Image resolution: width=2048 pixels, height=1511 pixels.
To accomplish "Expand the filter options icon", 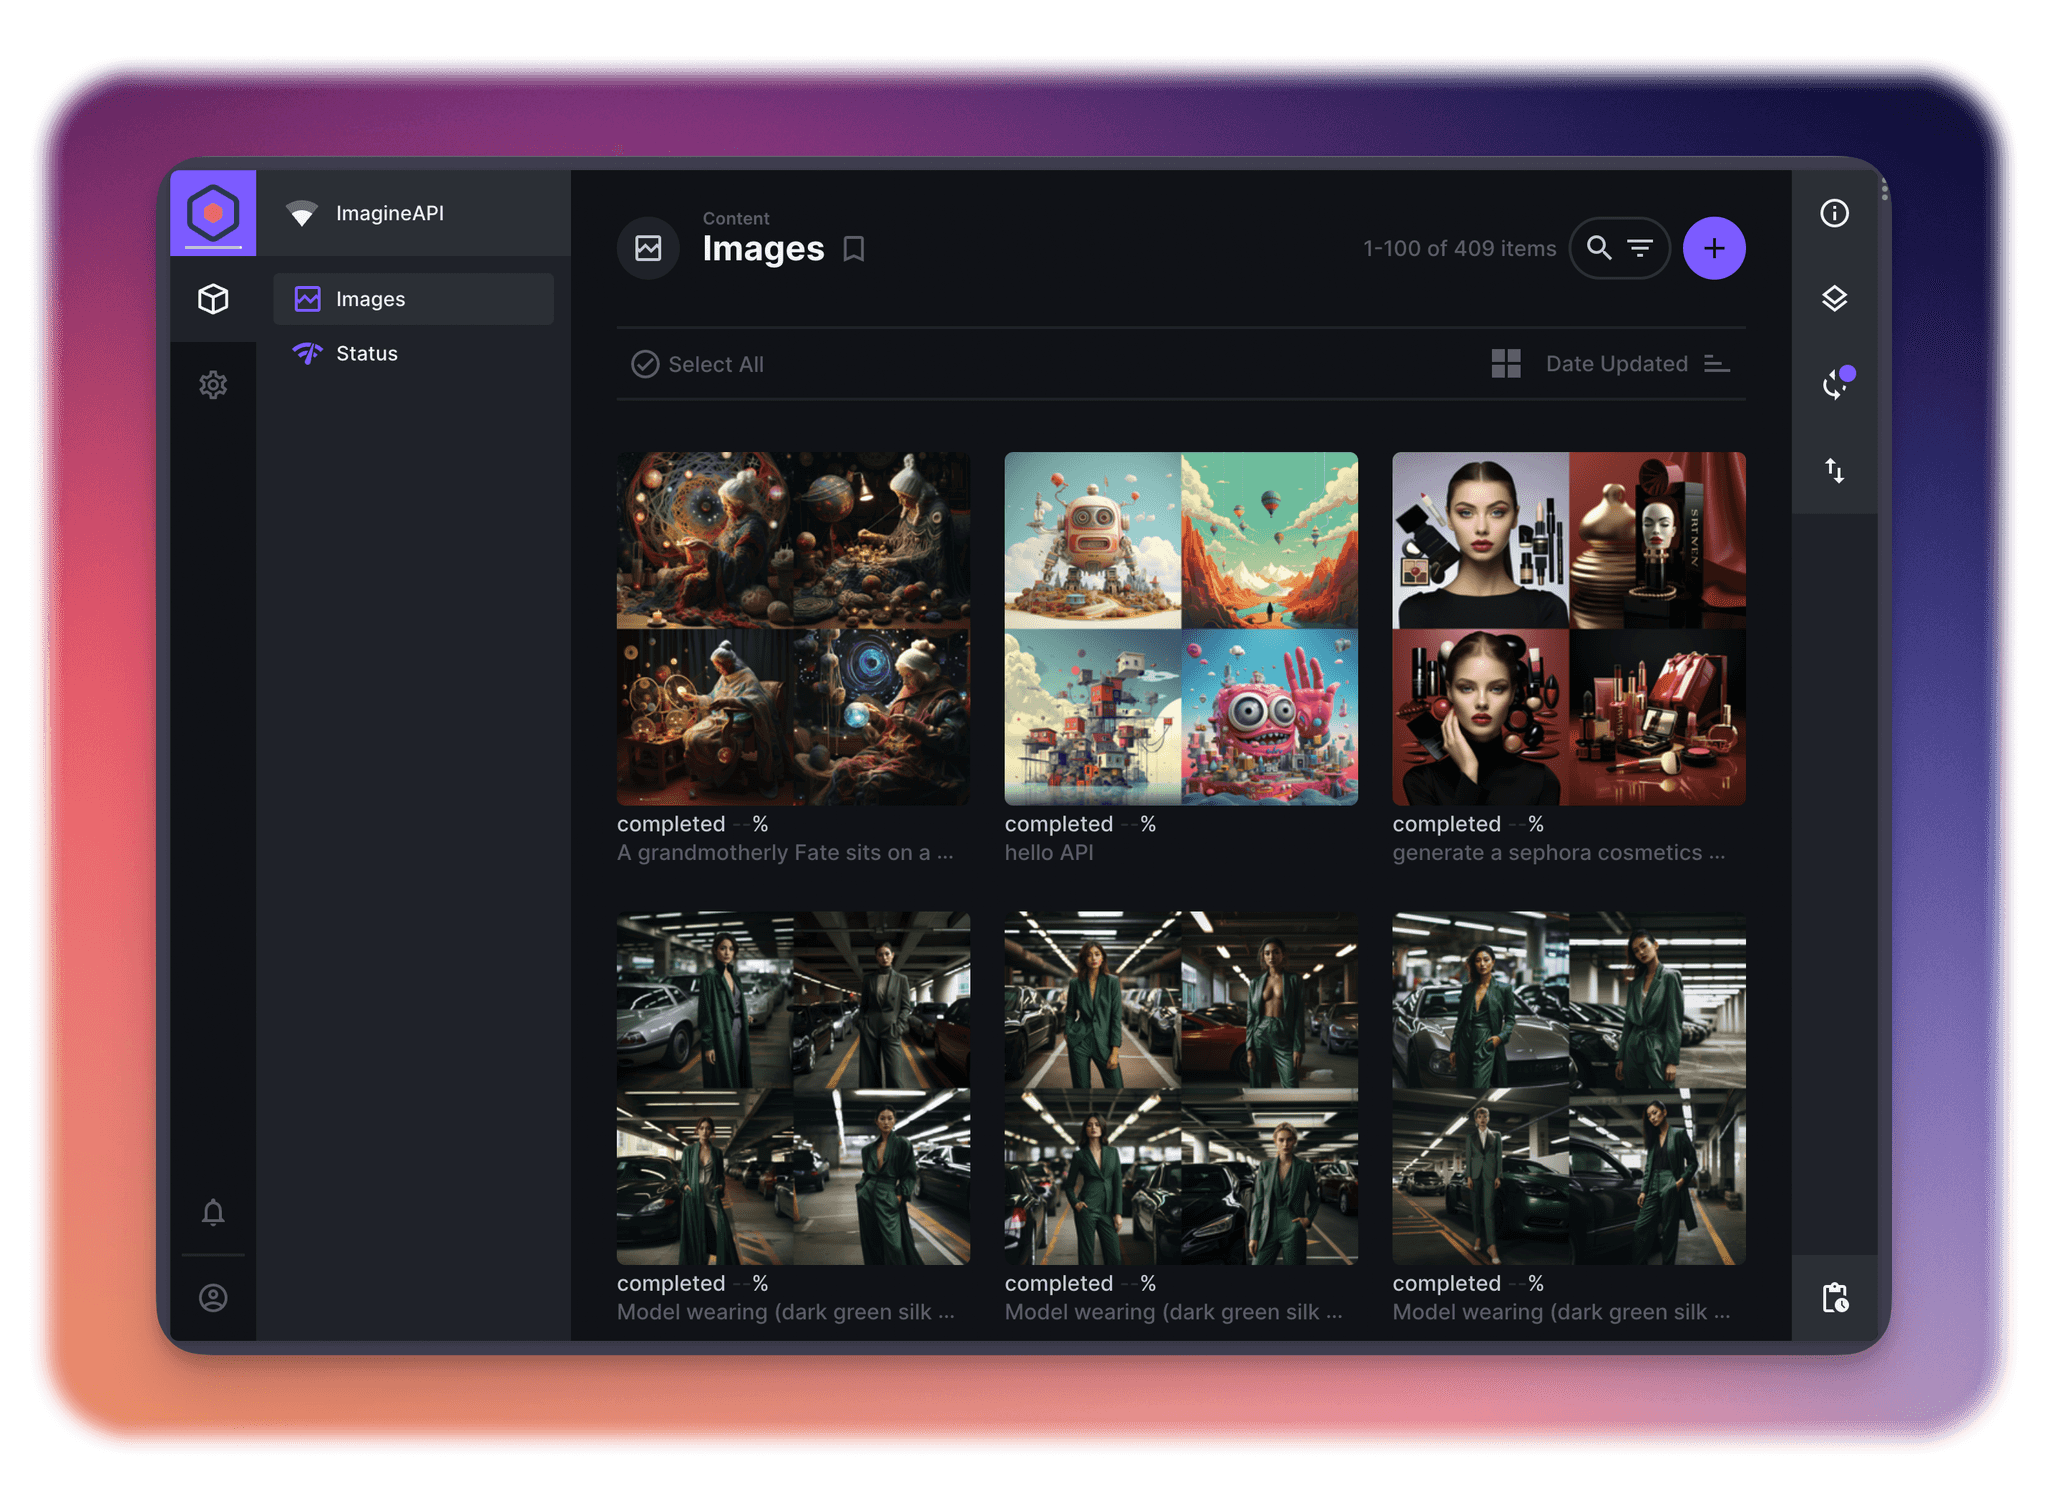I will pyautogui.click(x=1640, y=248).
